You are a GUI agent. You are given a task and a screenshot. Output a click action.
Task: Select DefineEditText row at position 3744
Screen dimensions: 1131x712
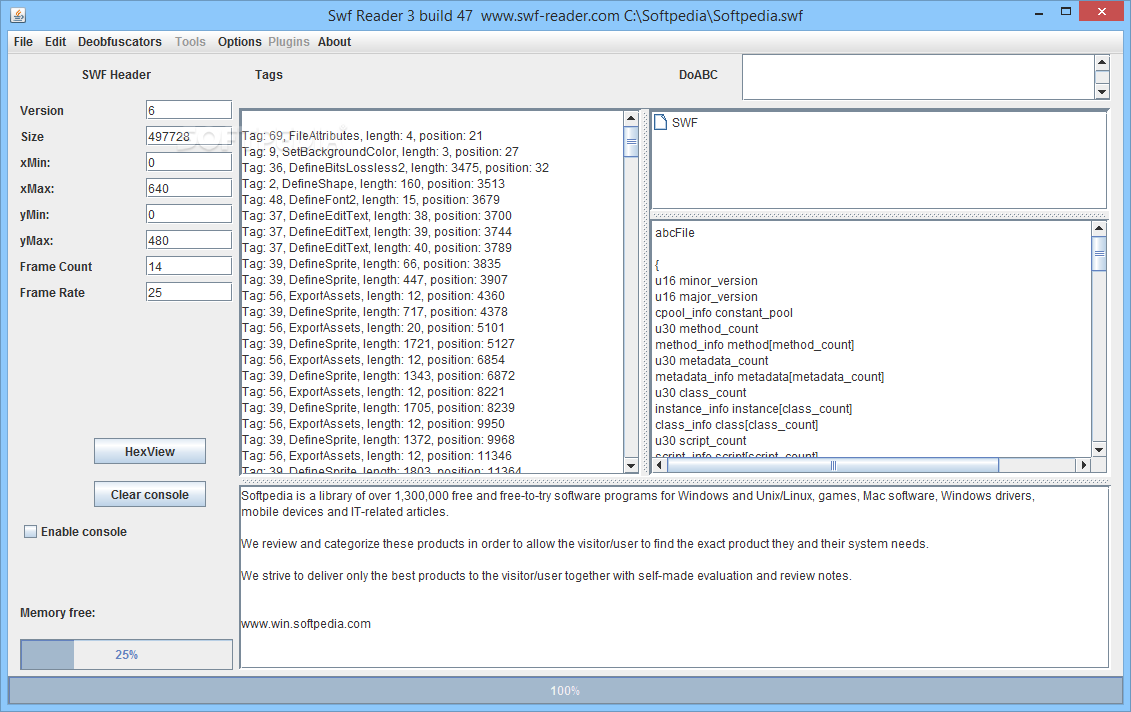point(377,232)
